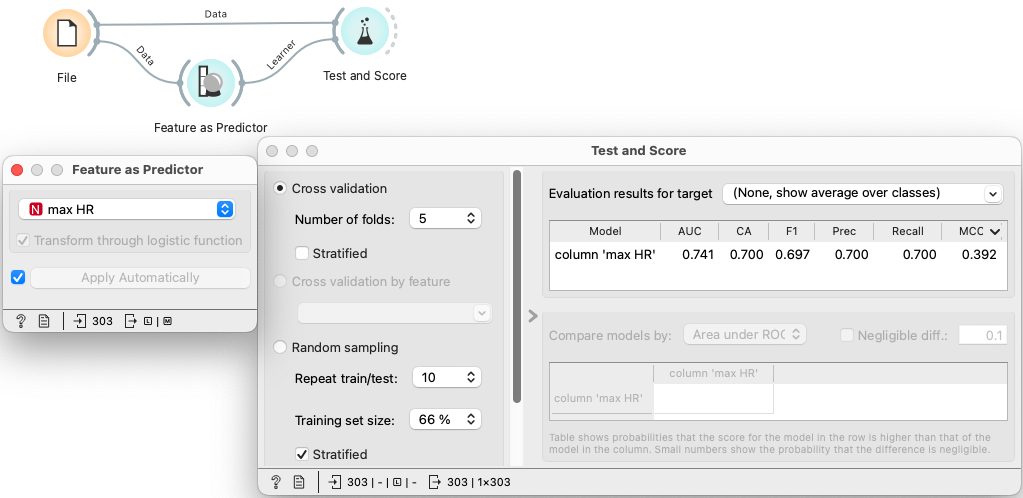The height and width of the screenshot is (498, 1023).
Task: Change the Training set size dropdown
Action: tap(445, 419)
